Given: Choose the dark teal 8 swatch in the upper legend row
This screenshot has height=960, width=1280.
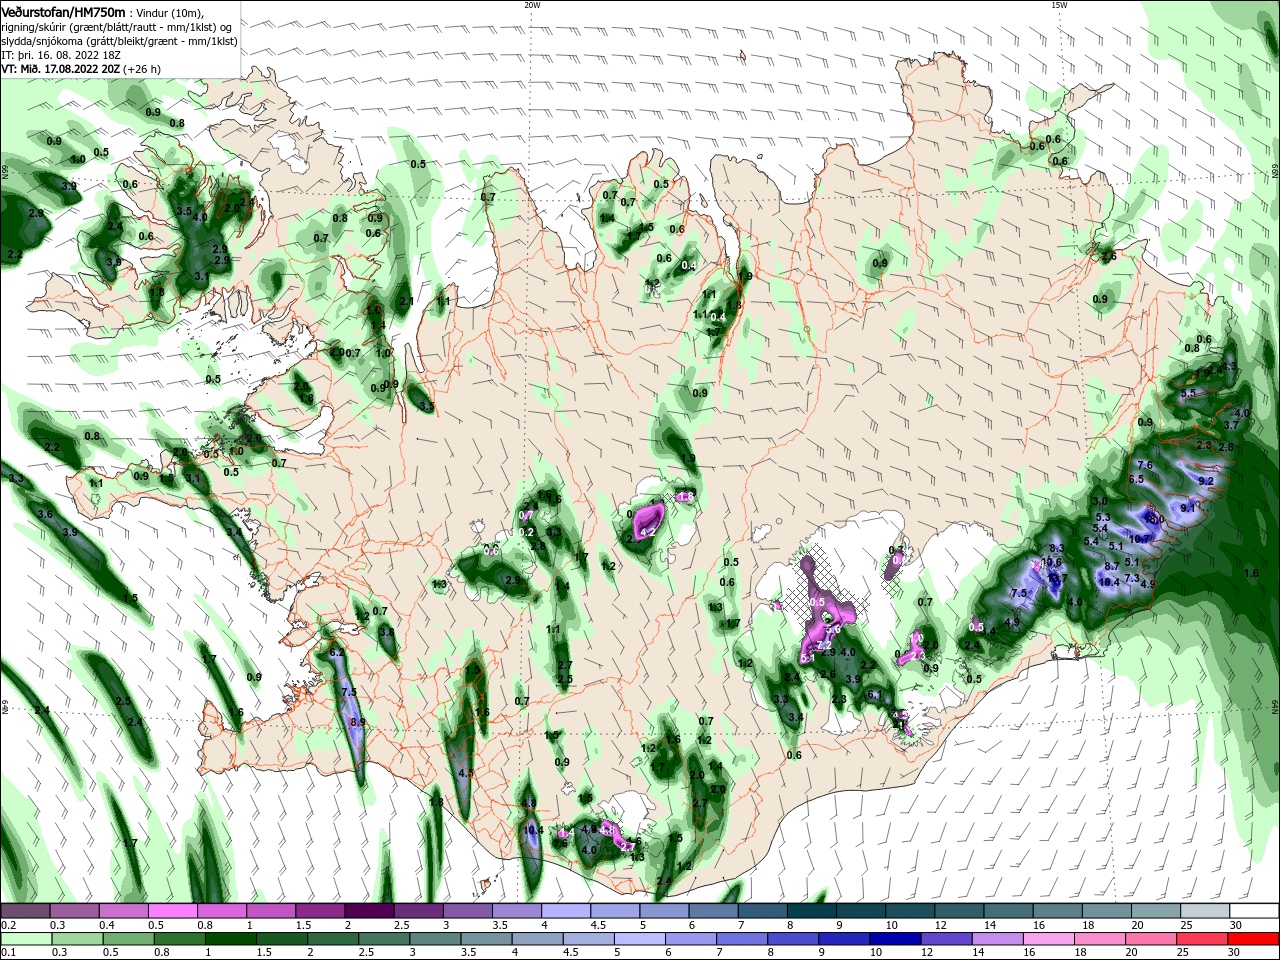Looking at the screenshot, I should 812,911.
